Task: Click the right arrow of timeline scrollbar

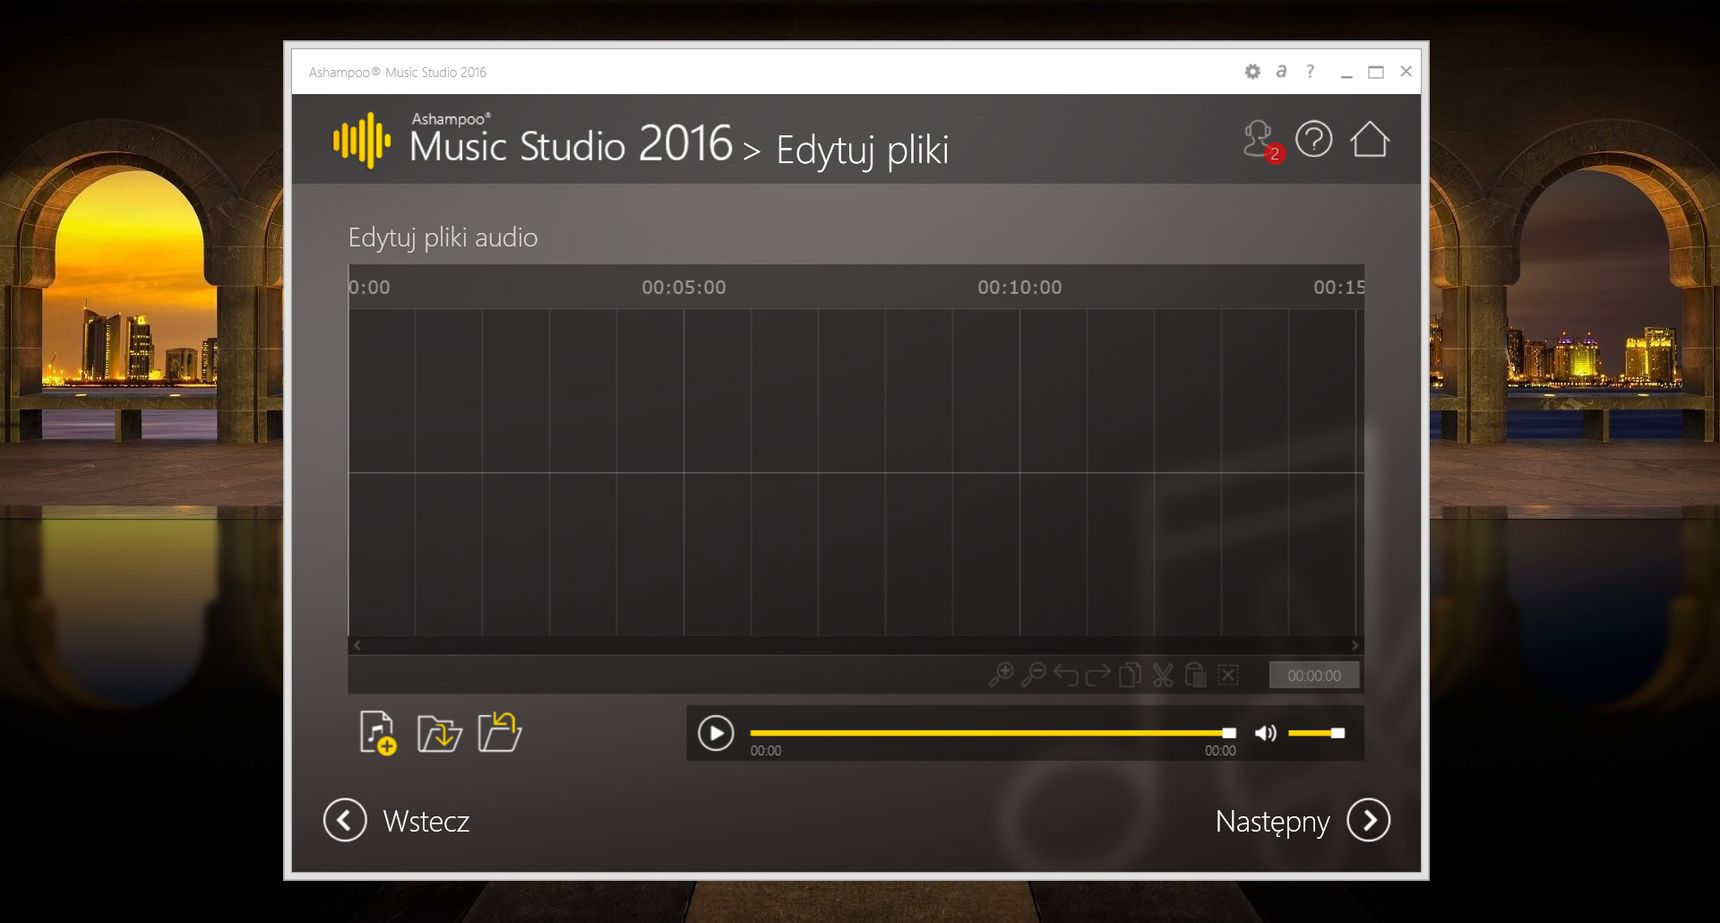Action: coord(1355,645)
